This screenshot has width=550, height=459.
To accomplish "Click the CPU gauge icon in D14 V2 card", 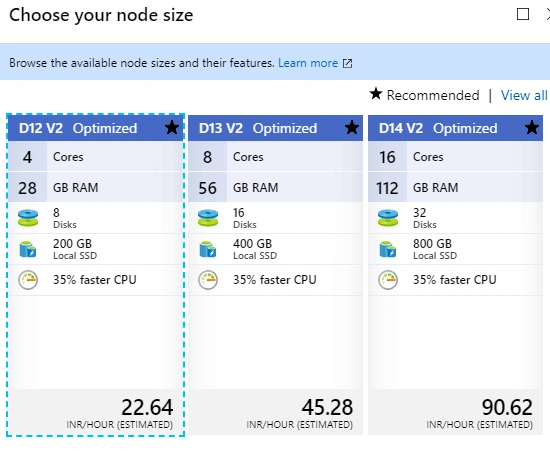I will 388,280.
